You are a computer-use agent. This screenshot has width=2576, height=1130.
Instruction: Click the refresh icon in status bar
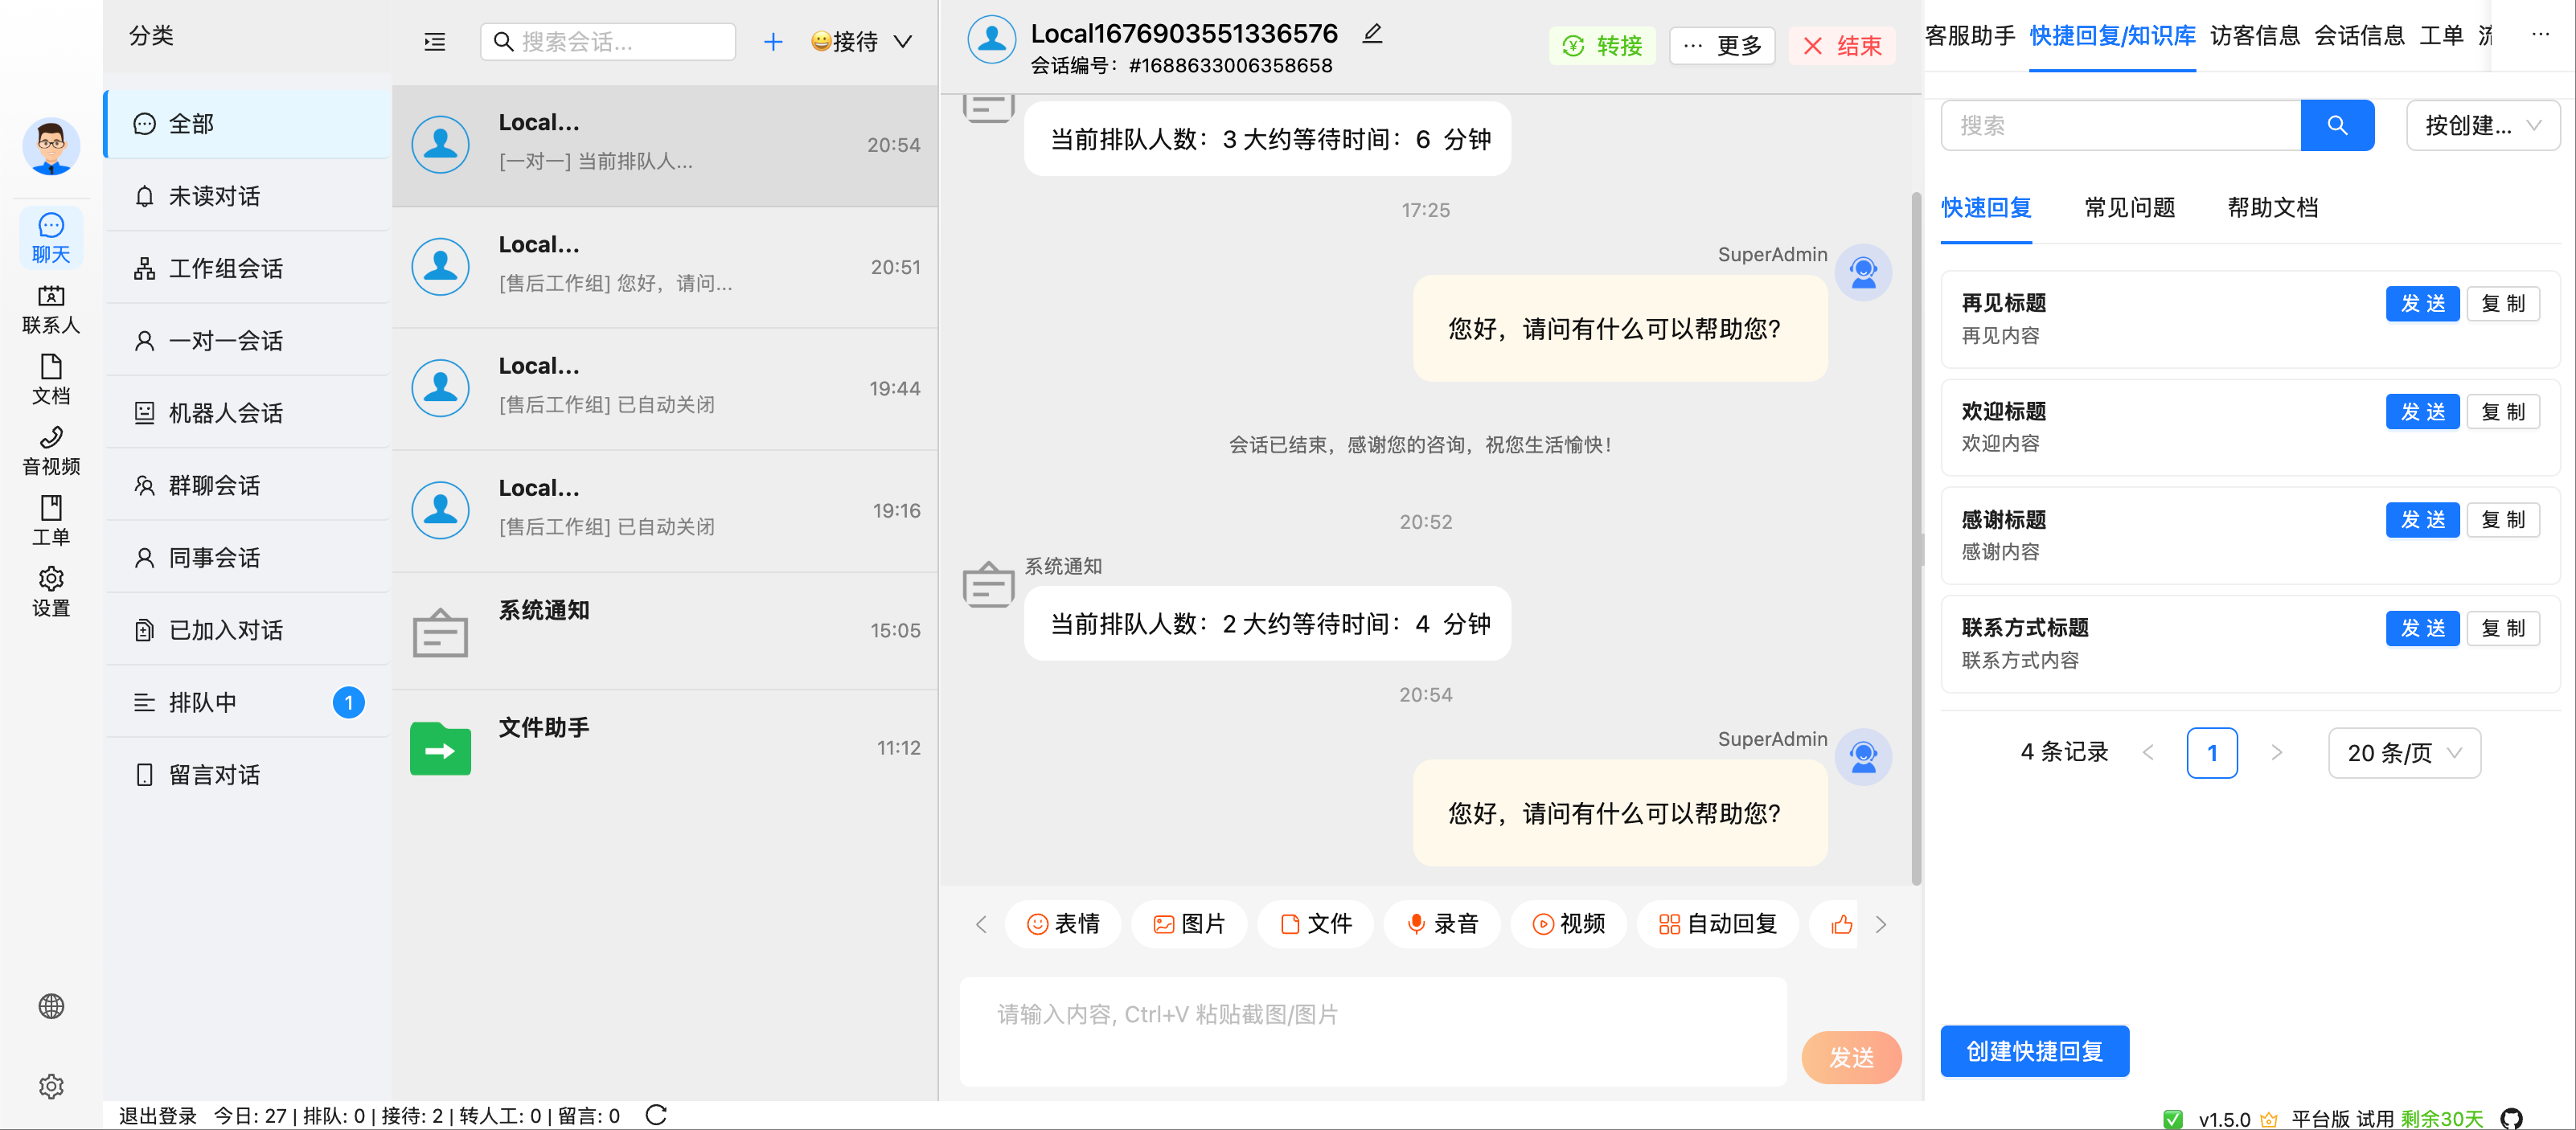click(656, 1115)
